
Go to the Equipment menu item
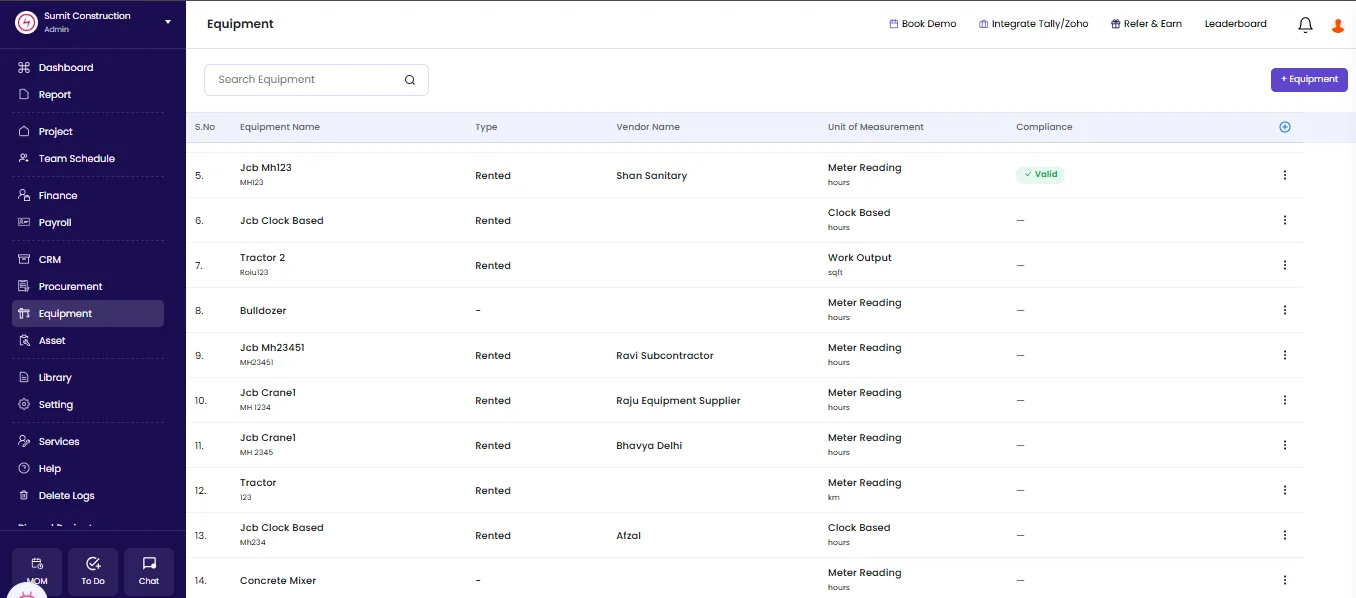[88, 314]
